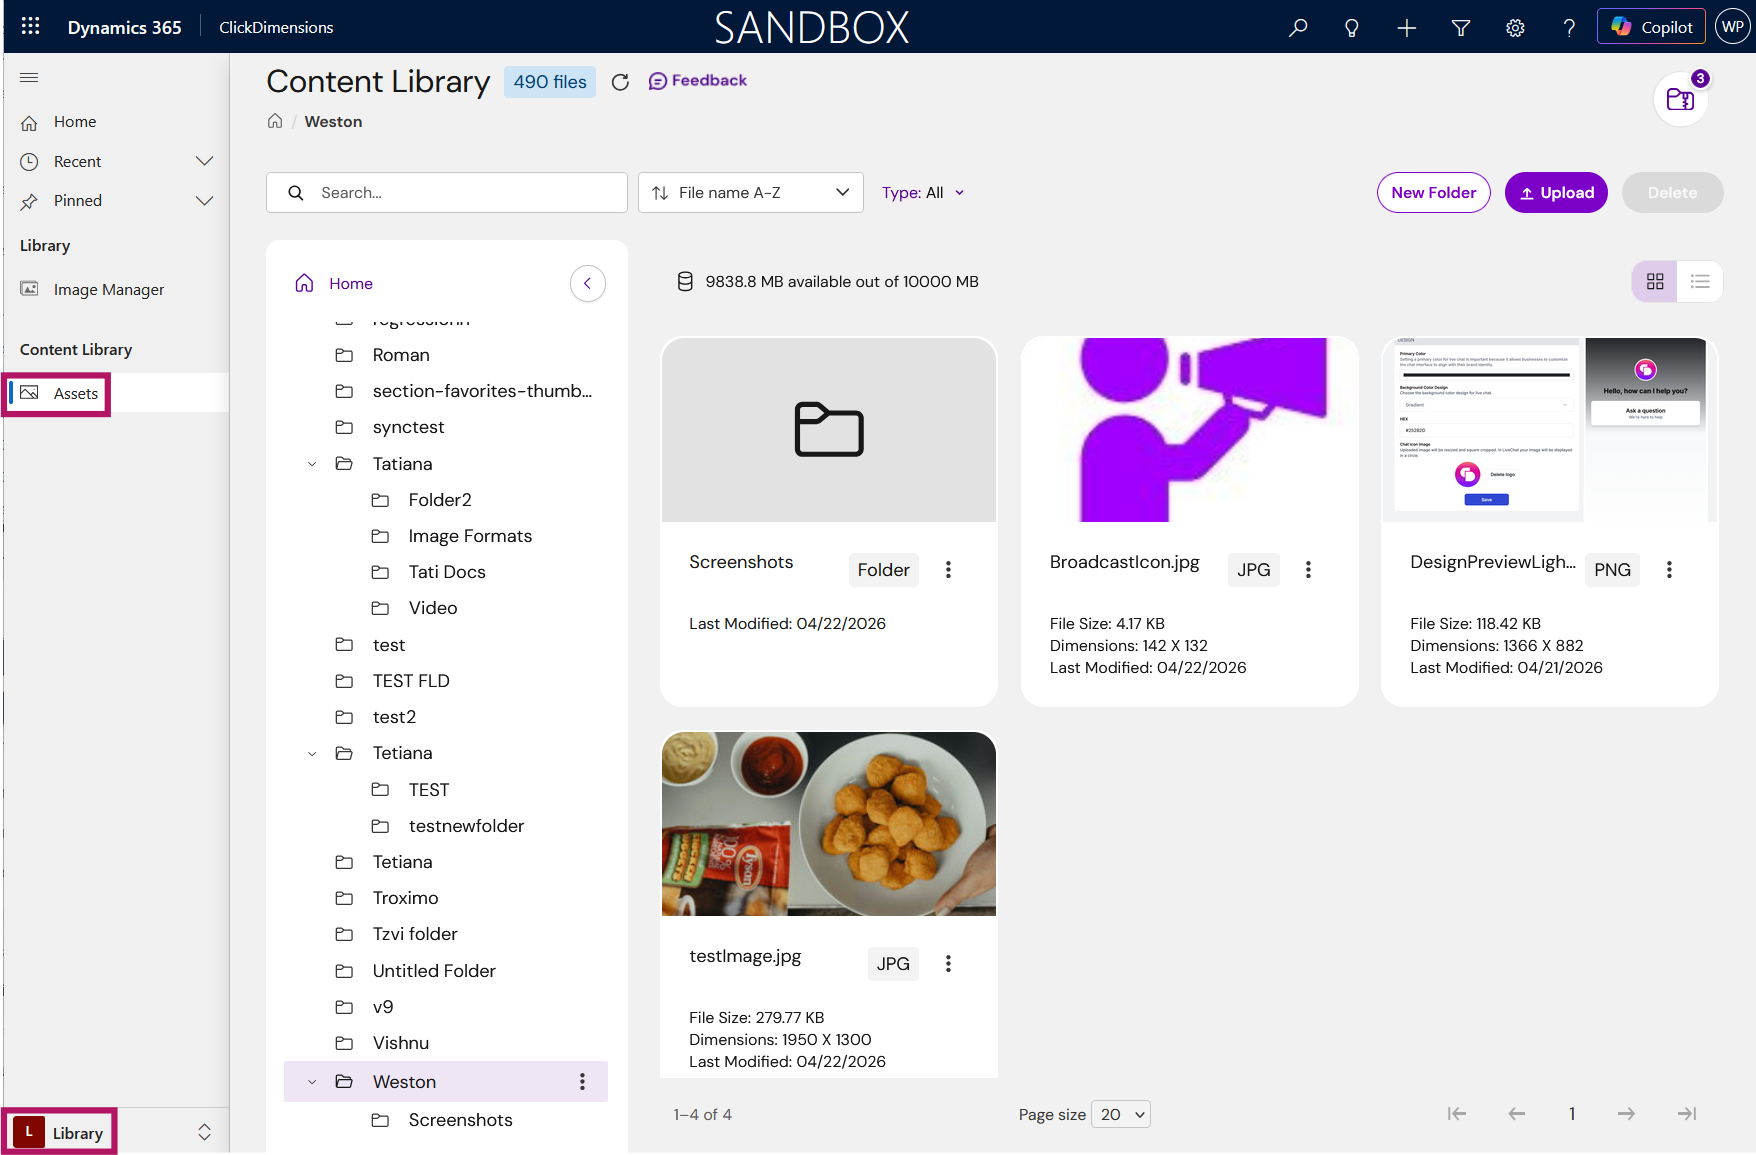
Task: Click Home in the folder tree header
Action: (x=351, y=283)
